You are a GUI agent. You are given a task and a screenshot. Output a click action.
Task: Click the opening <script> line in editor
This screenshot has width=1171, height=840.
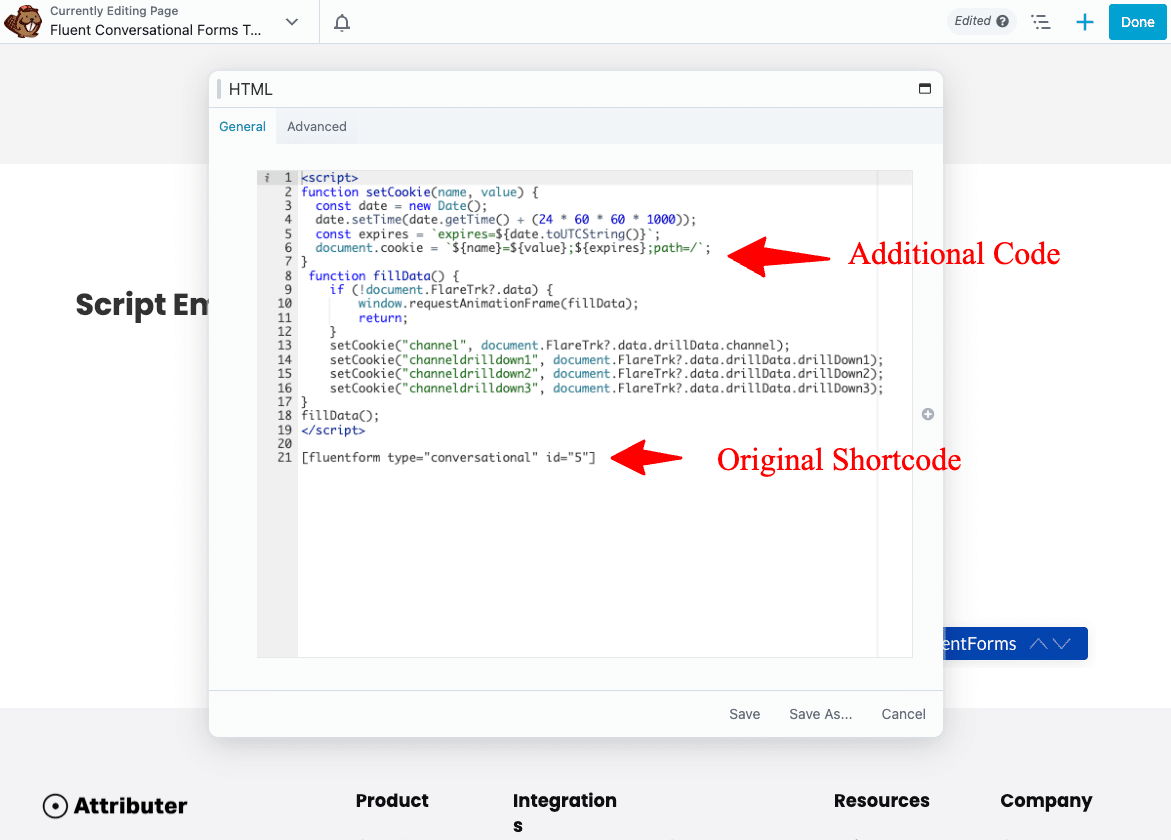329,178
